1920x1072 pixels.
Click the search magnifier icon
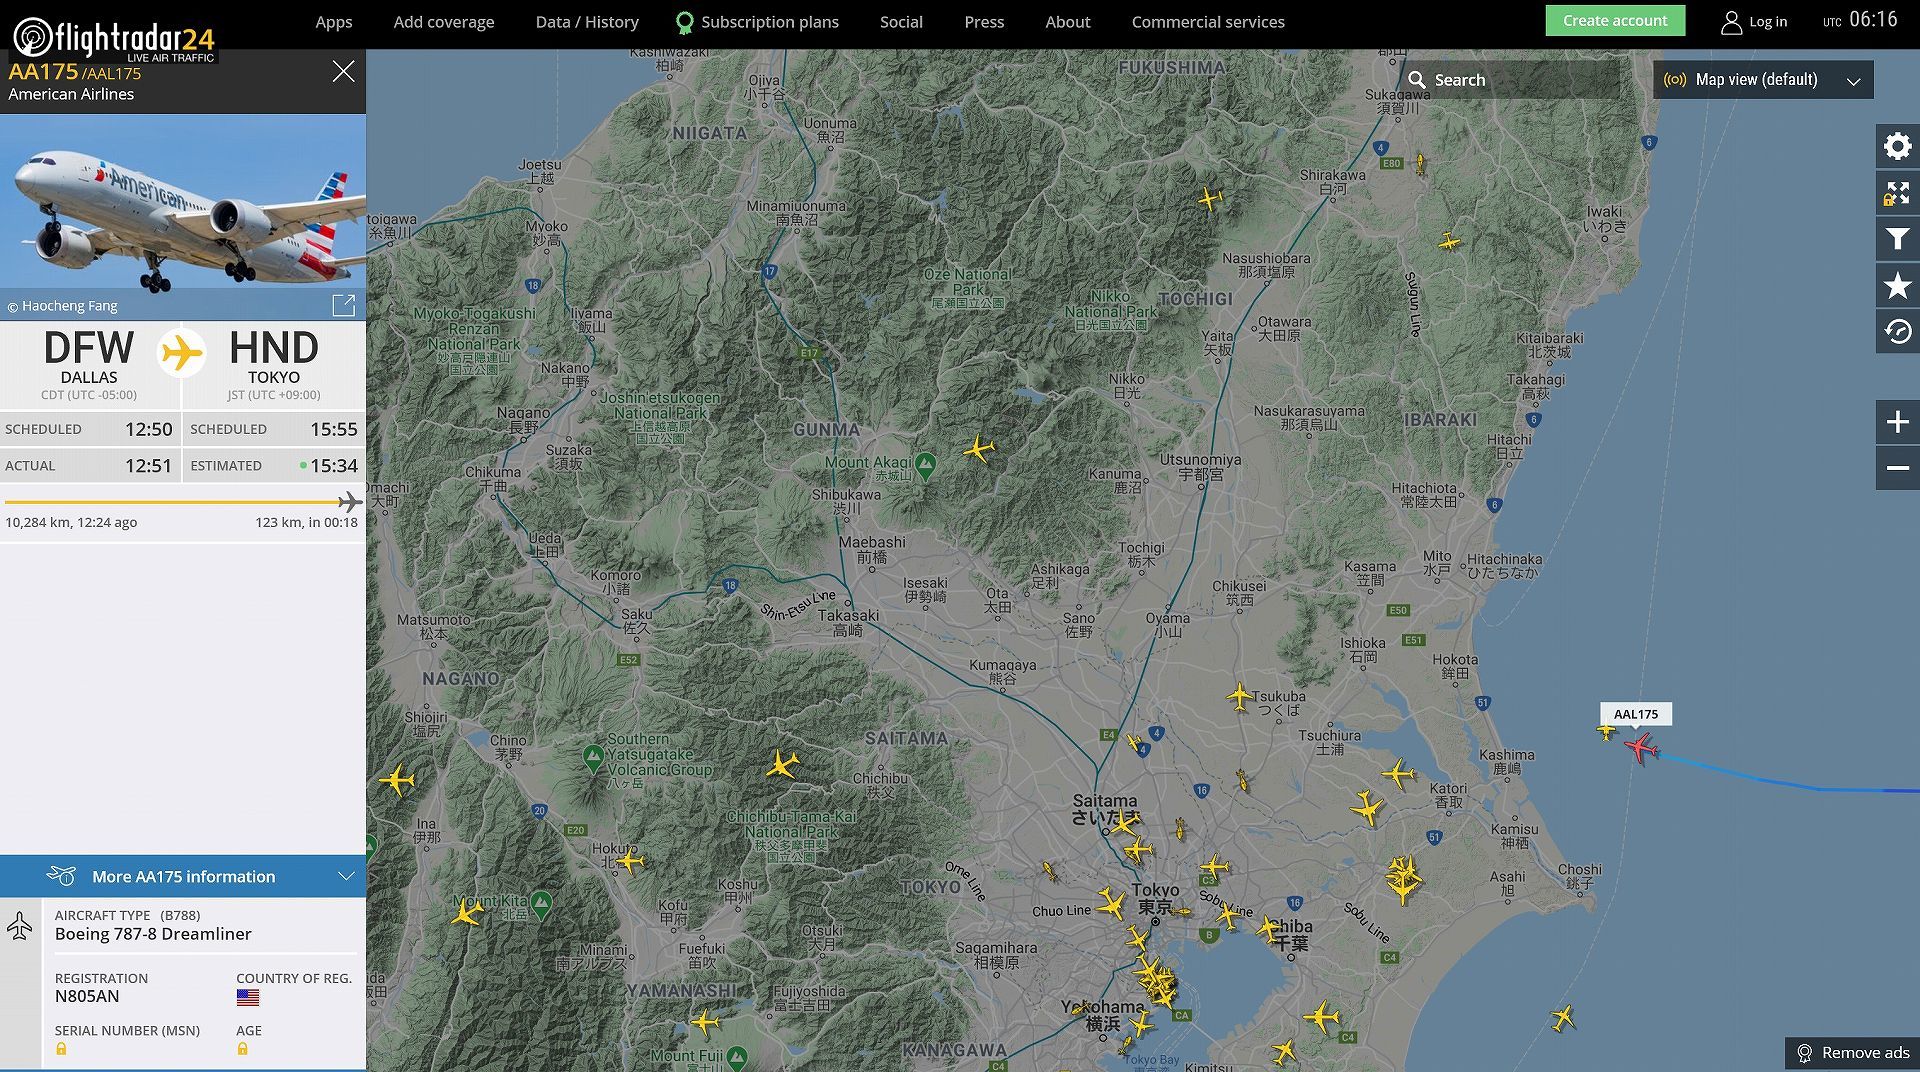pos(1417,80)
